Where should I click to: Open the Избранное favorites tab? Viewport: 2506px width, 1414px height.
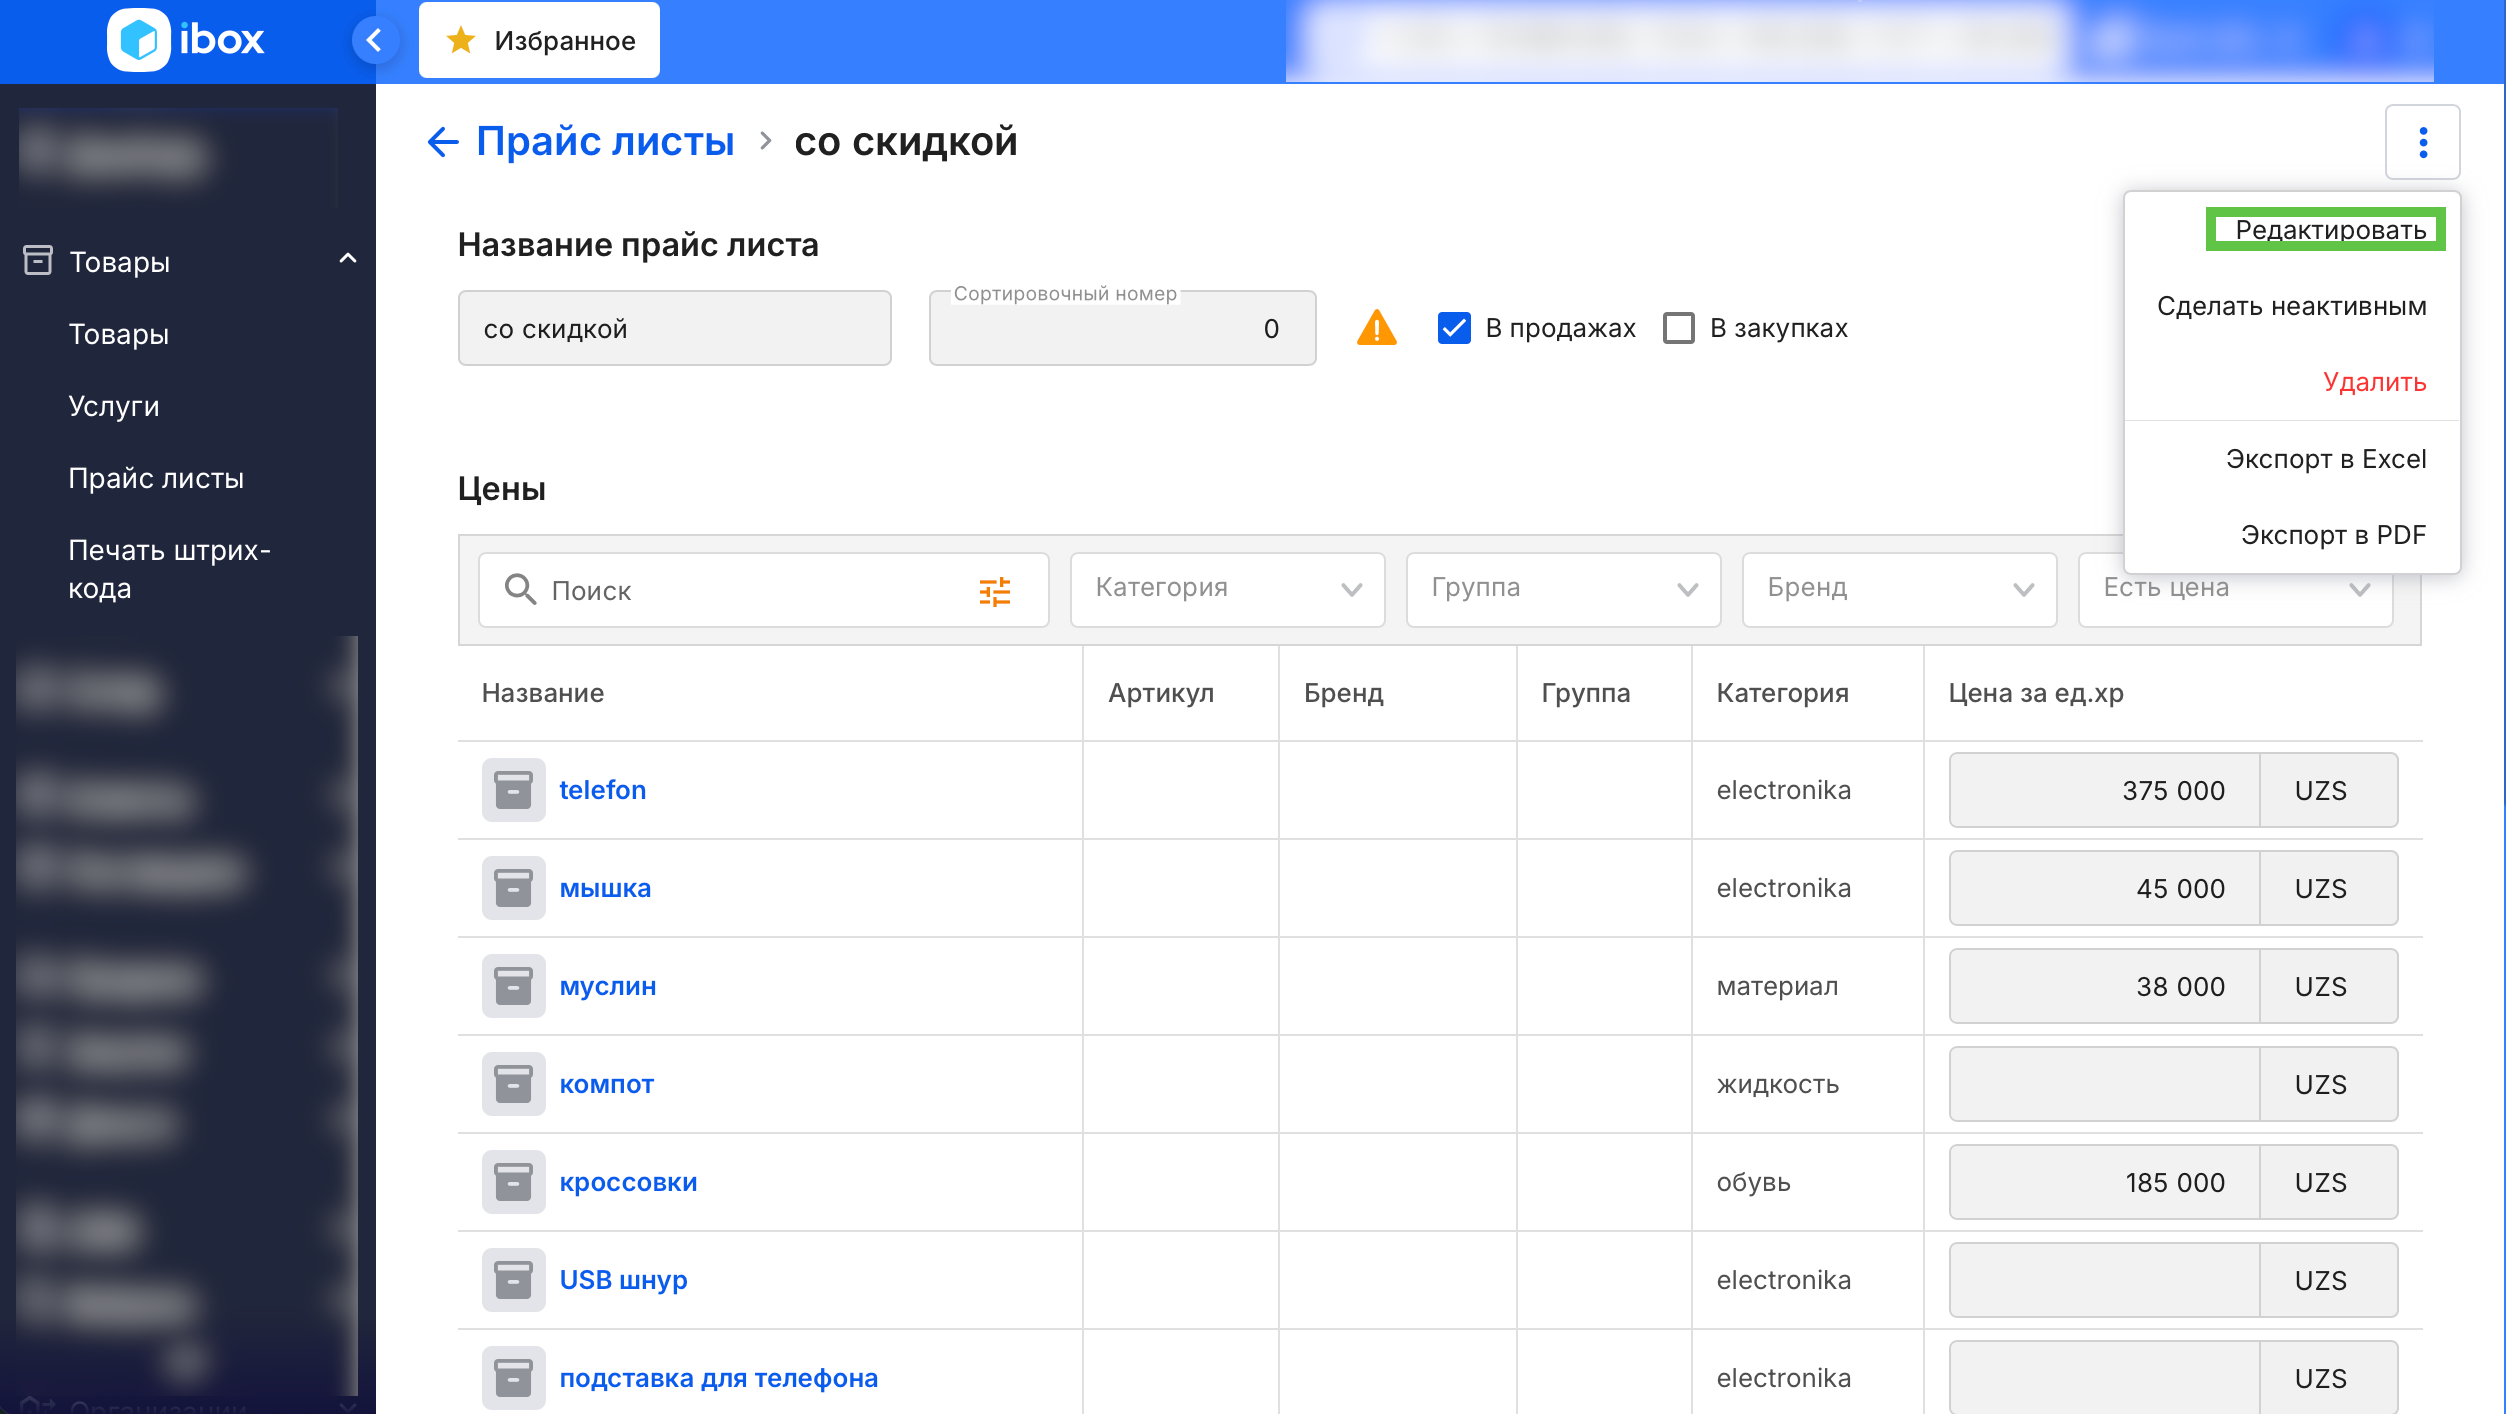click(x=540, y=40)
